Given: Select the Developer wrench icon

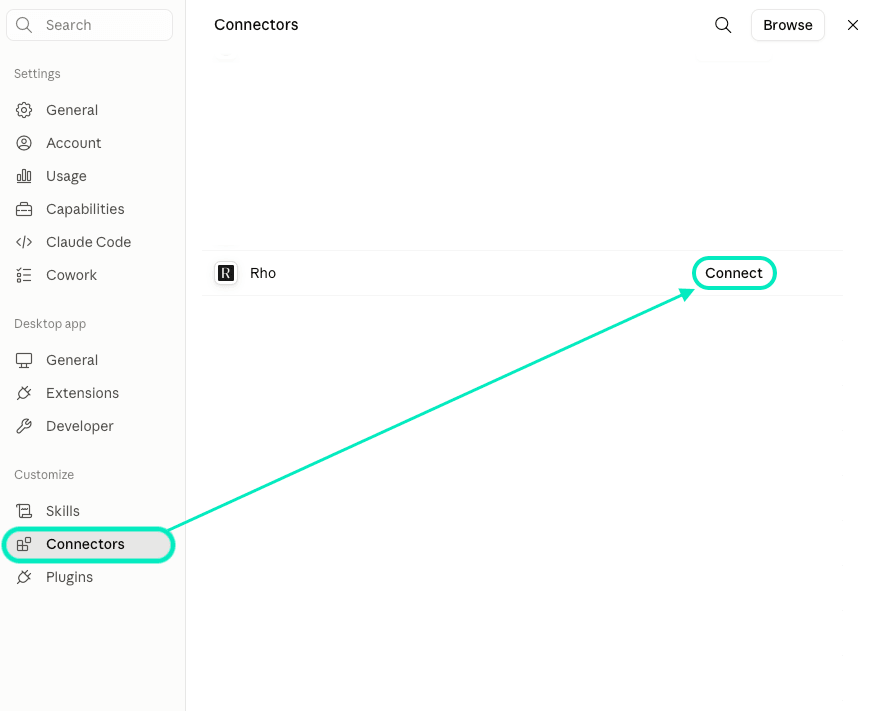Looking at the screenshot, I should 24,426.
